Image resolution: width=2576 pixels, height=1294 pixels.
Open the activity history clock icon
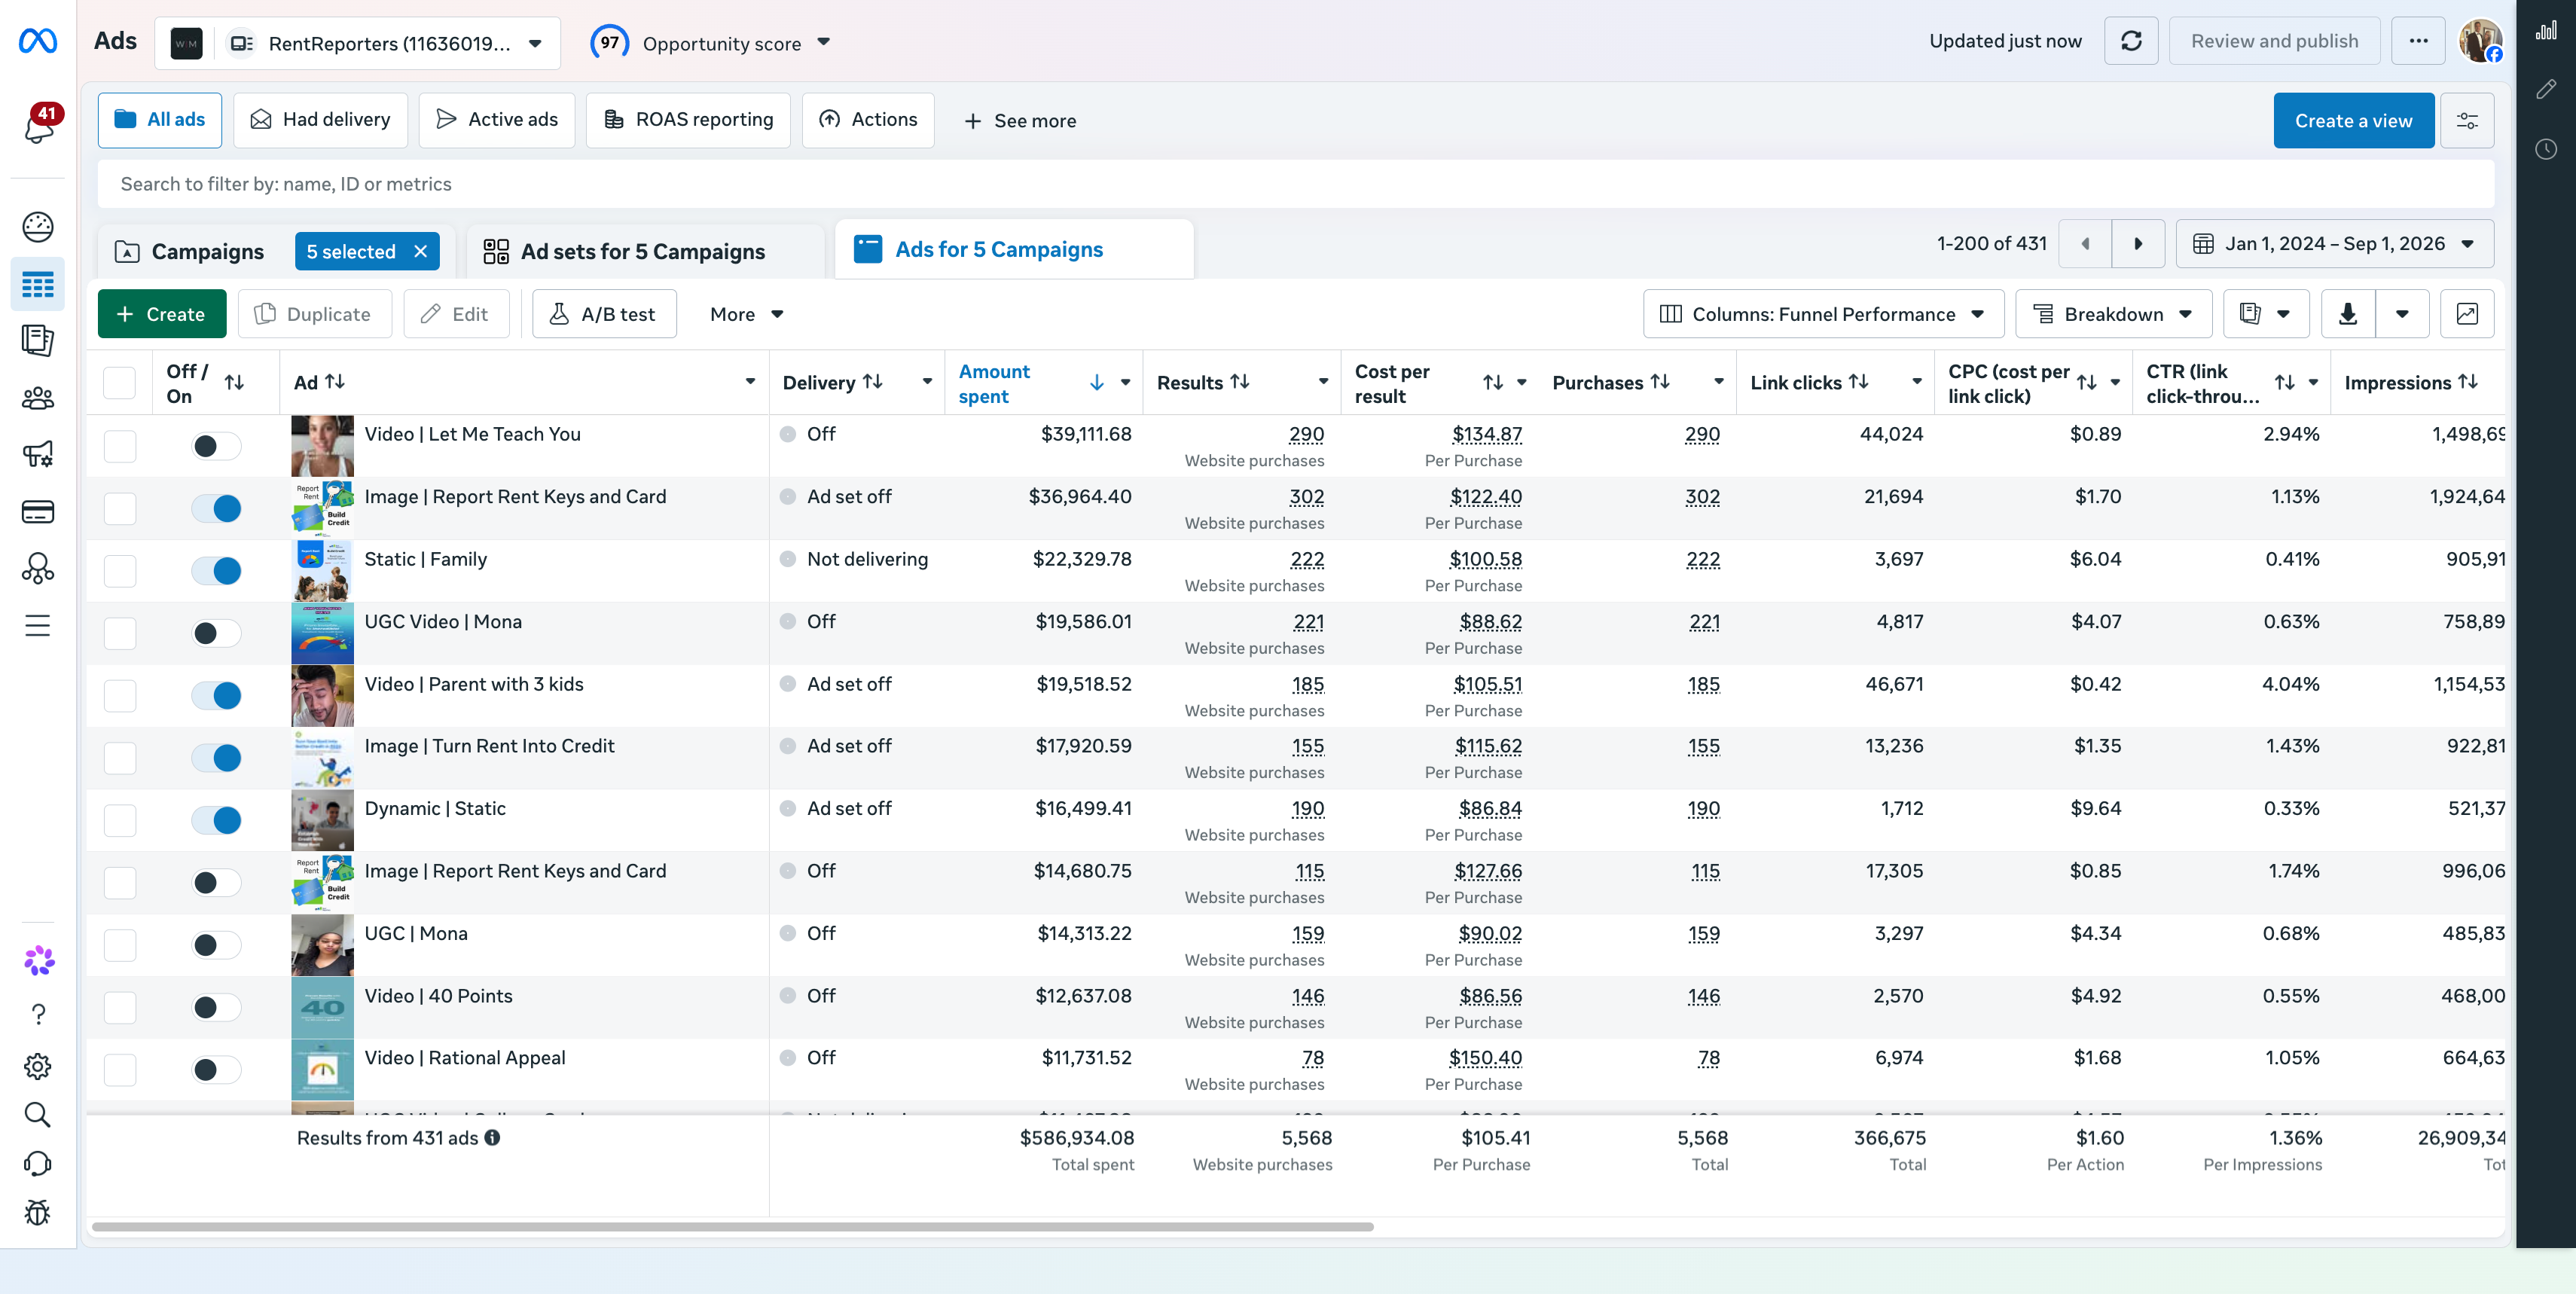coord(2546,149)
